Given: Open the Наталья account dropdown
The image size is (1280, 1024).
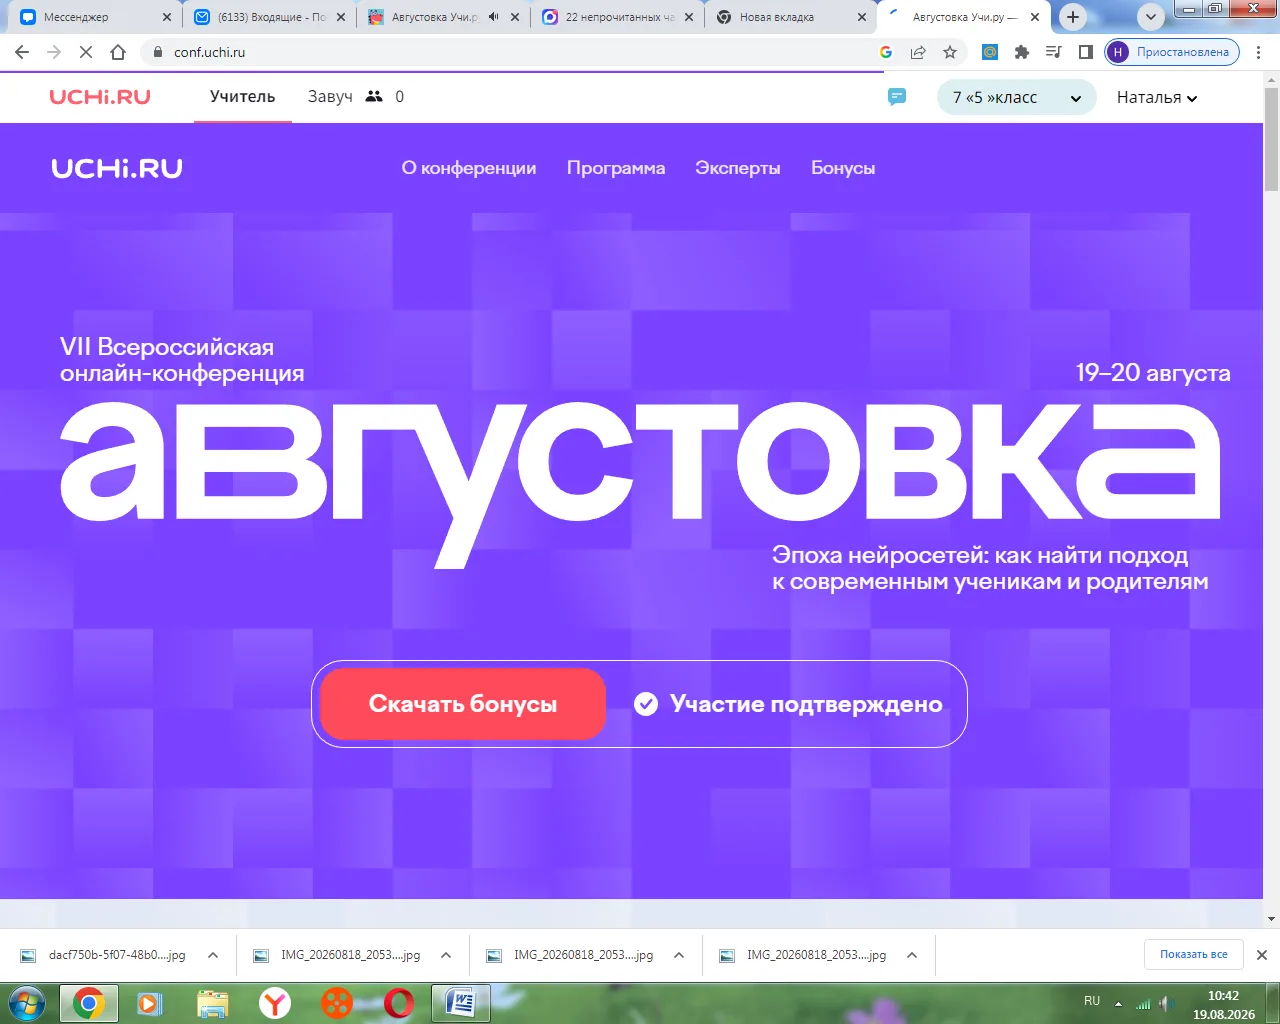Looking at the screenshot, I should click(x=1157, y=97).
